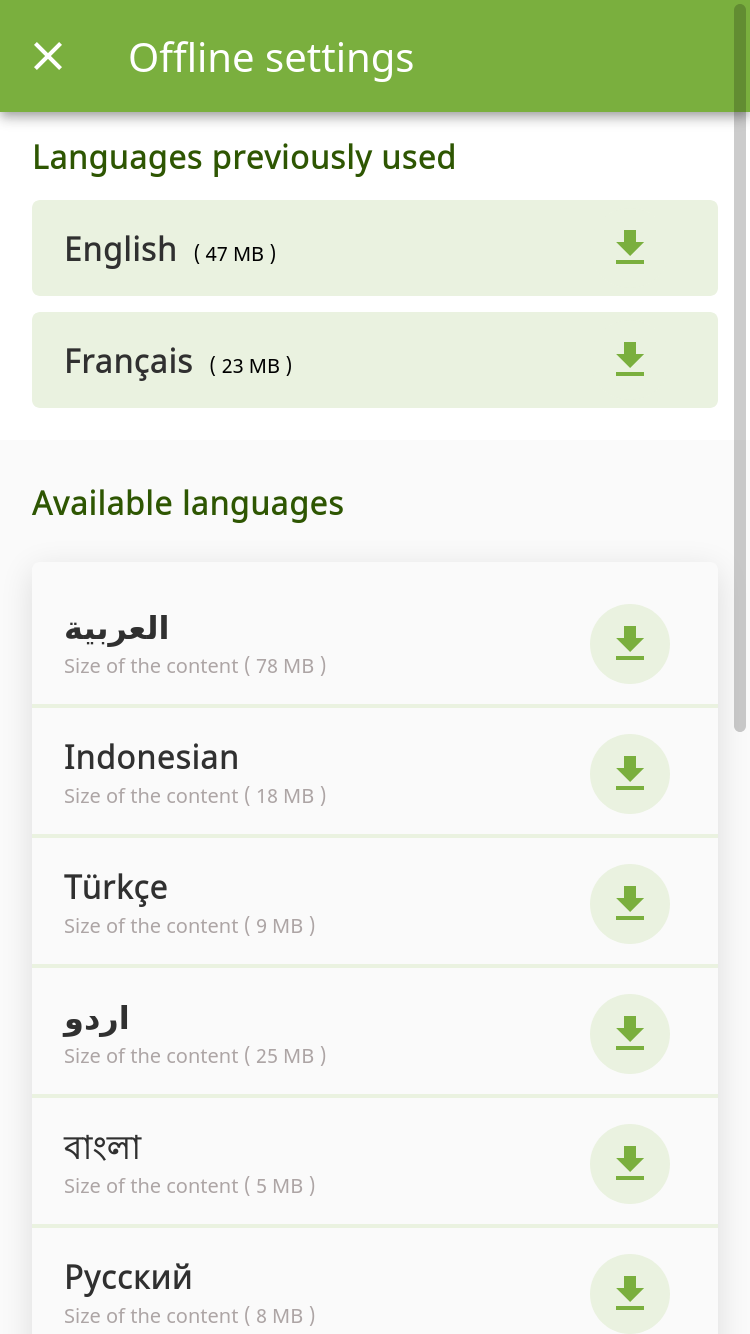Download the Français offline content

630,360
